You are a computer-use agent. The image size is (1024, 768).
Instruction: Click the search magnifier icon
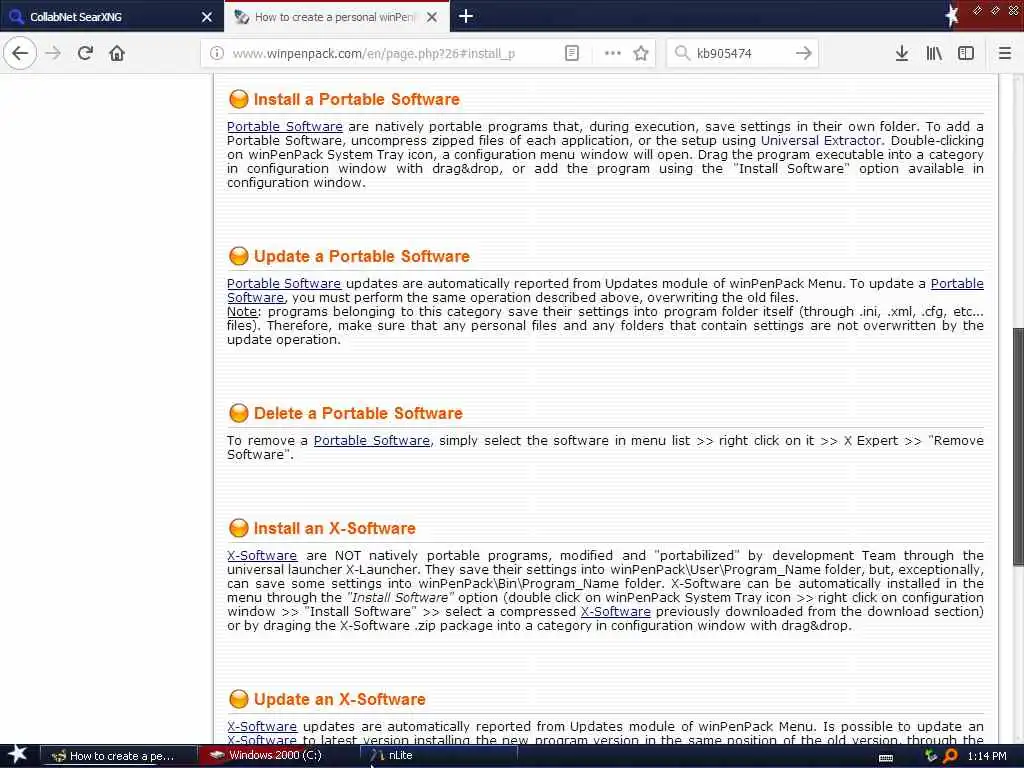coord(682,53)
